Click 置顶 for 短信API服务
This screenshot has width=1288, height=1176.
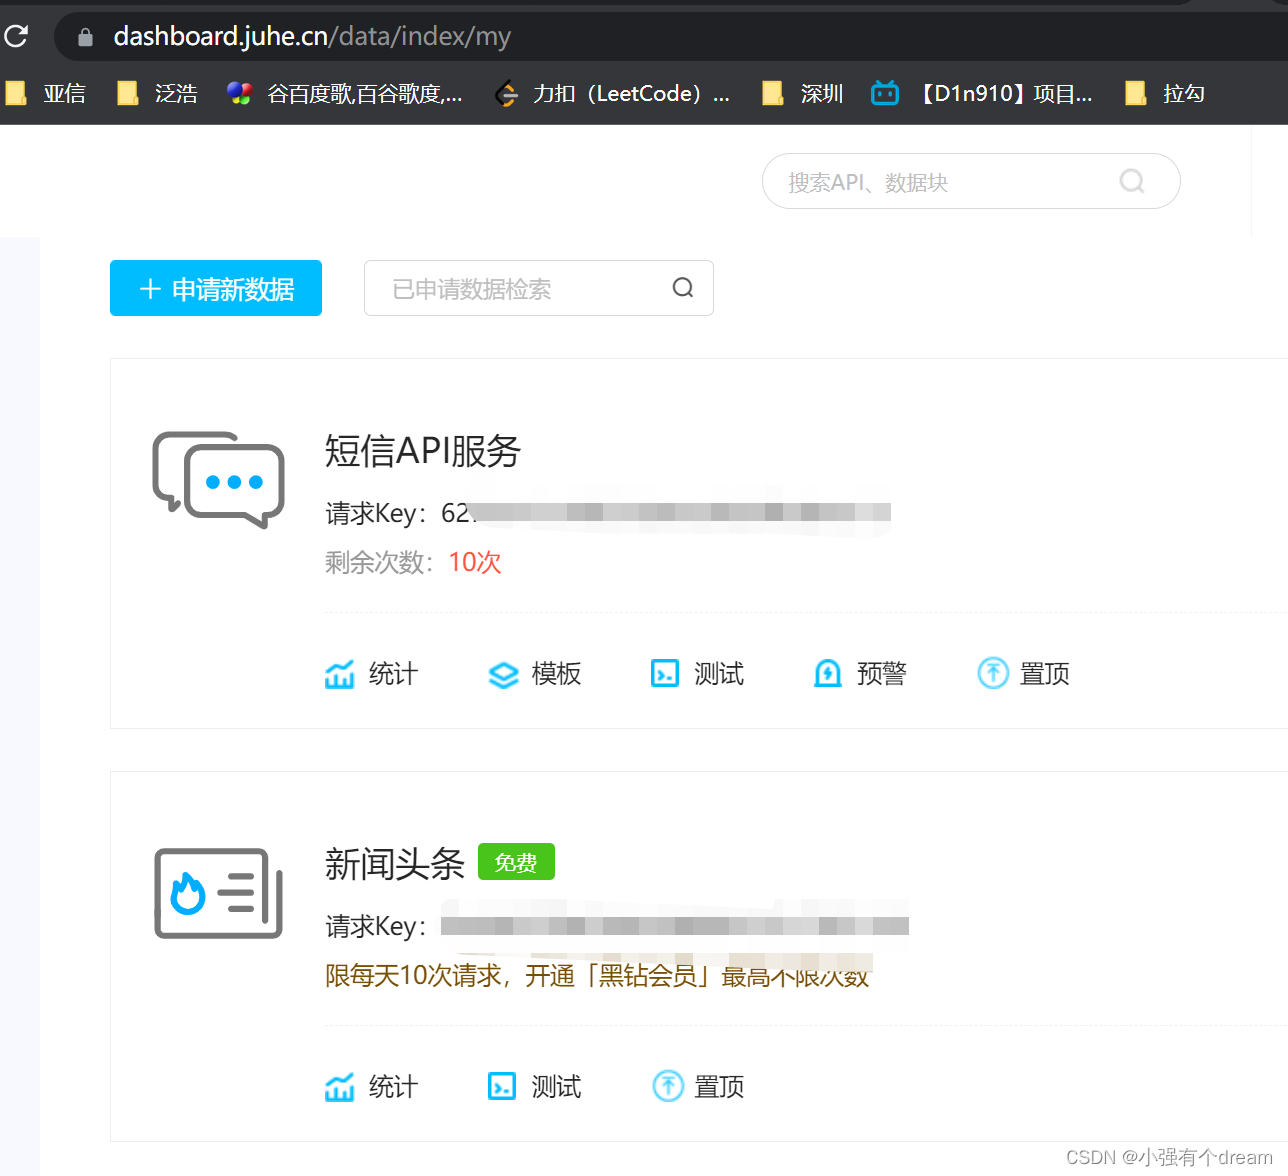click(1023, 674)
